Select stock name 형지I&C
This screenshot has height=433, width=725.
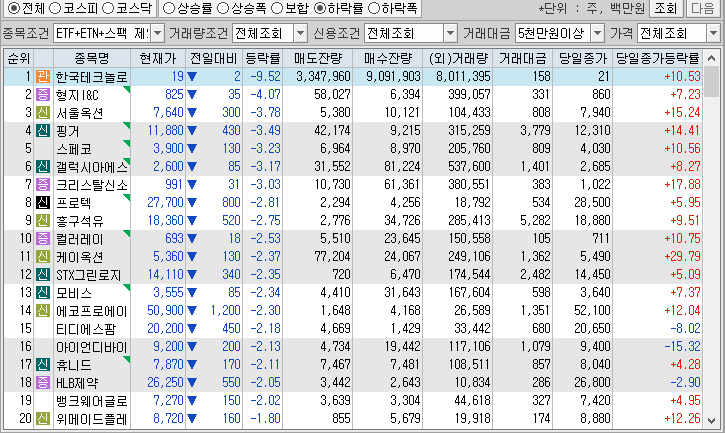coord(77,95)
